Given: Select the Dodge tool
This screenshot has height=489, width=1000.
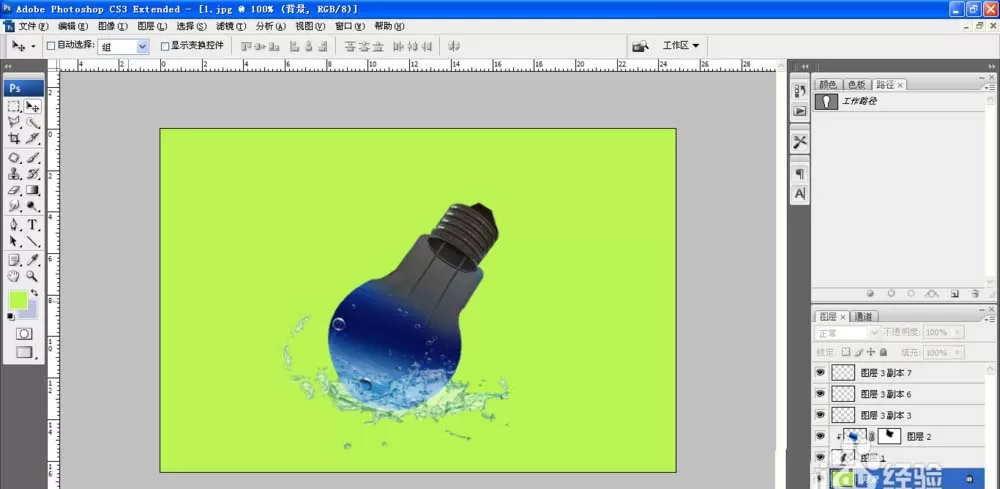Looking at the screenshot, I should tap(33, 206).
